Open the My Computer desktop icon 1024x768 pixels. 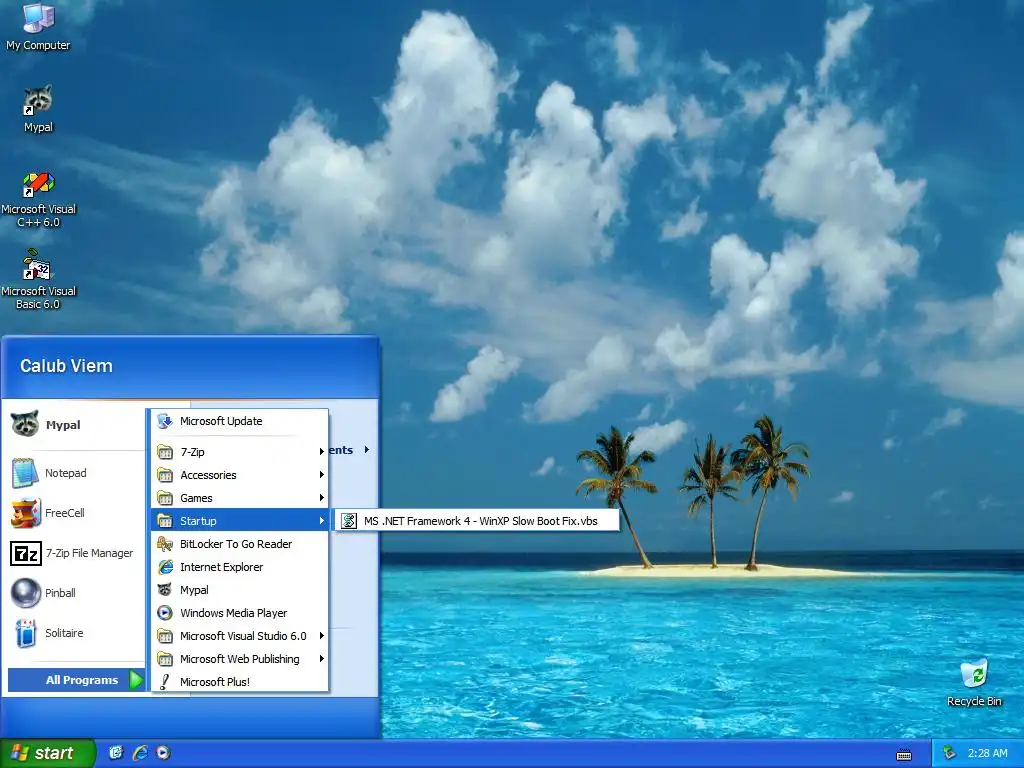pos(38,26)
